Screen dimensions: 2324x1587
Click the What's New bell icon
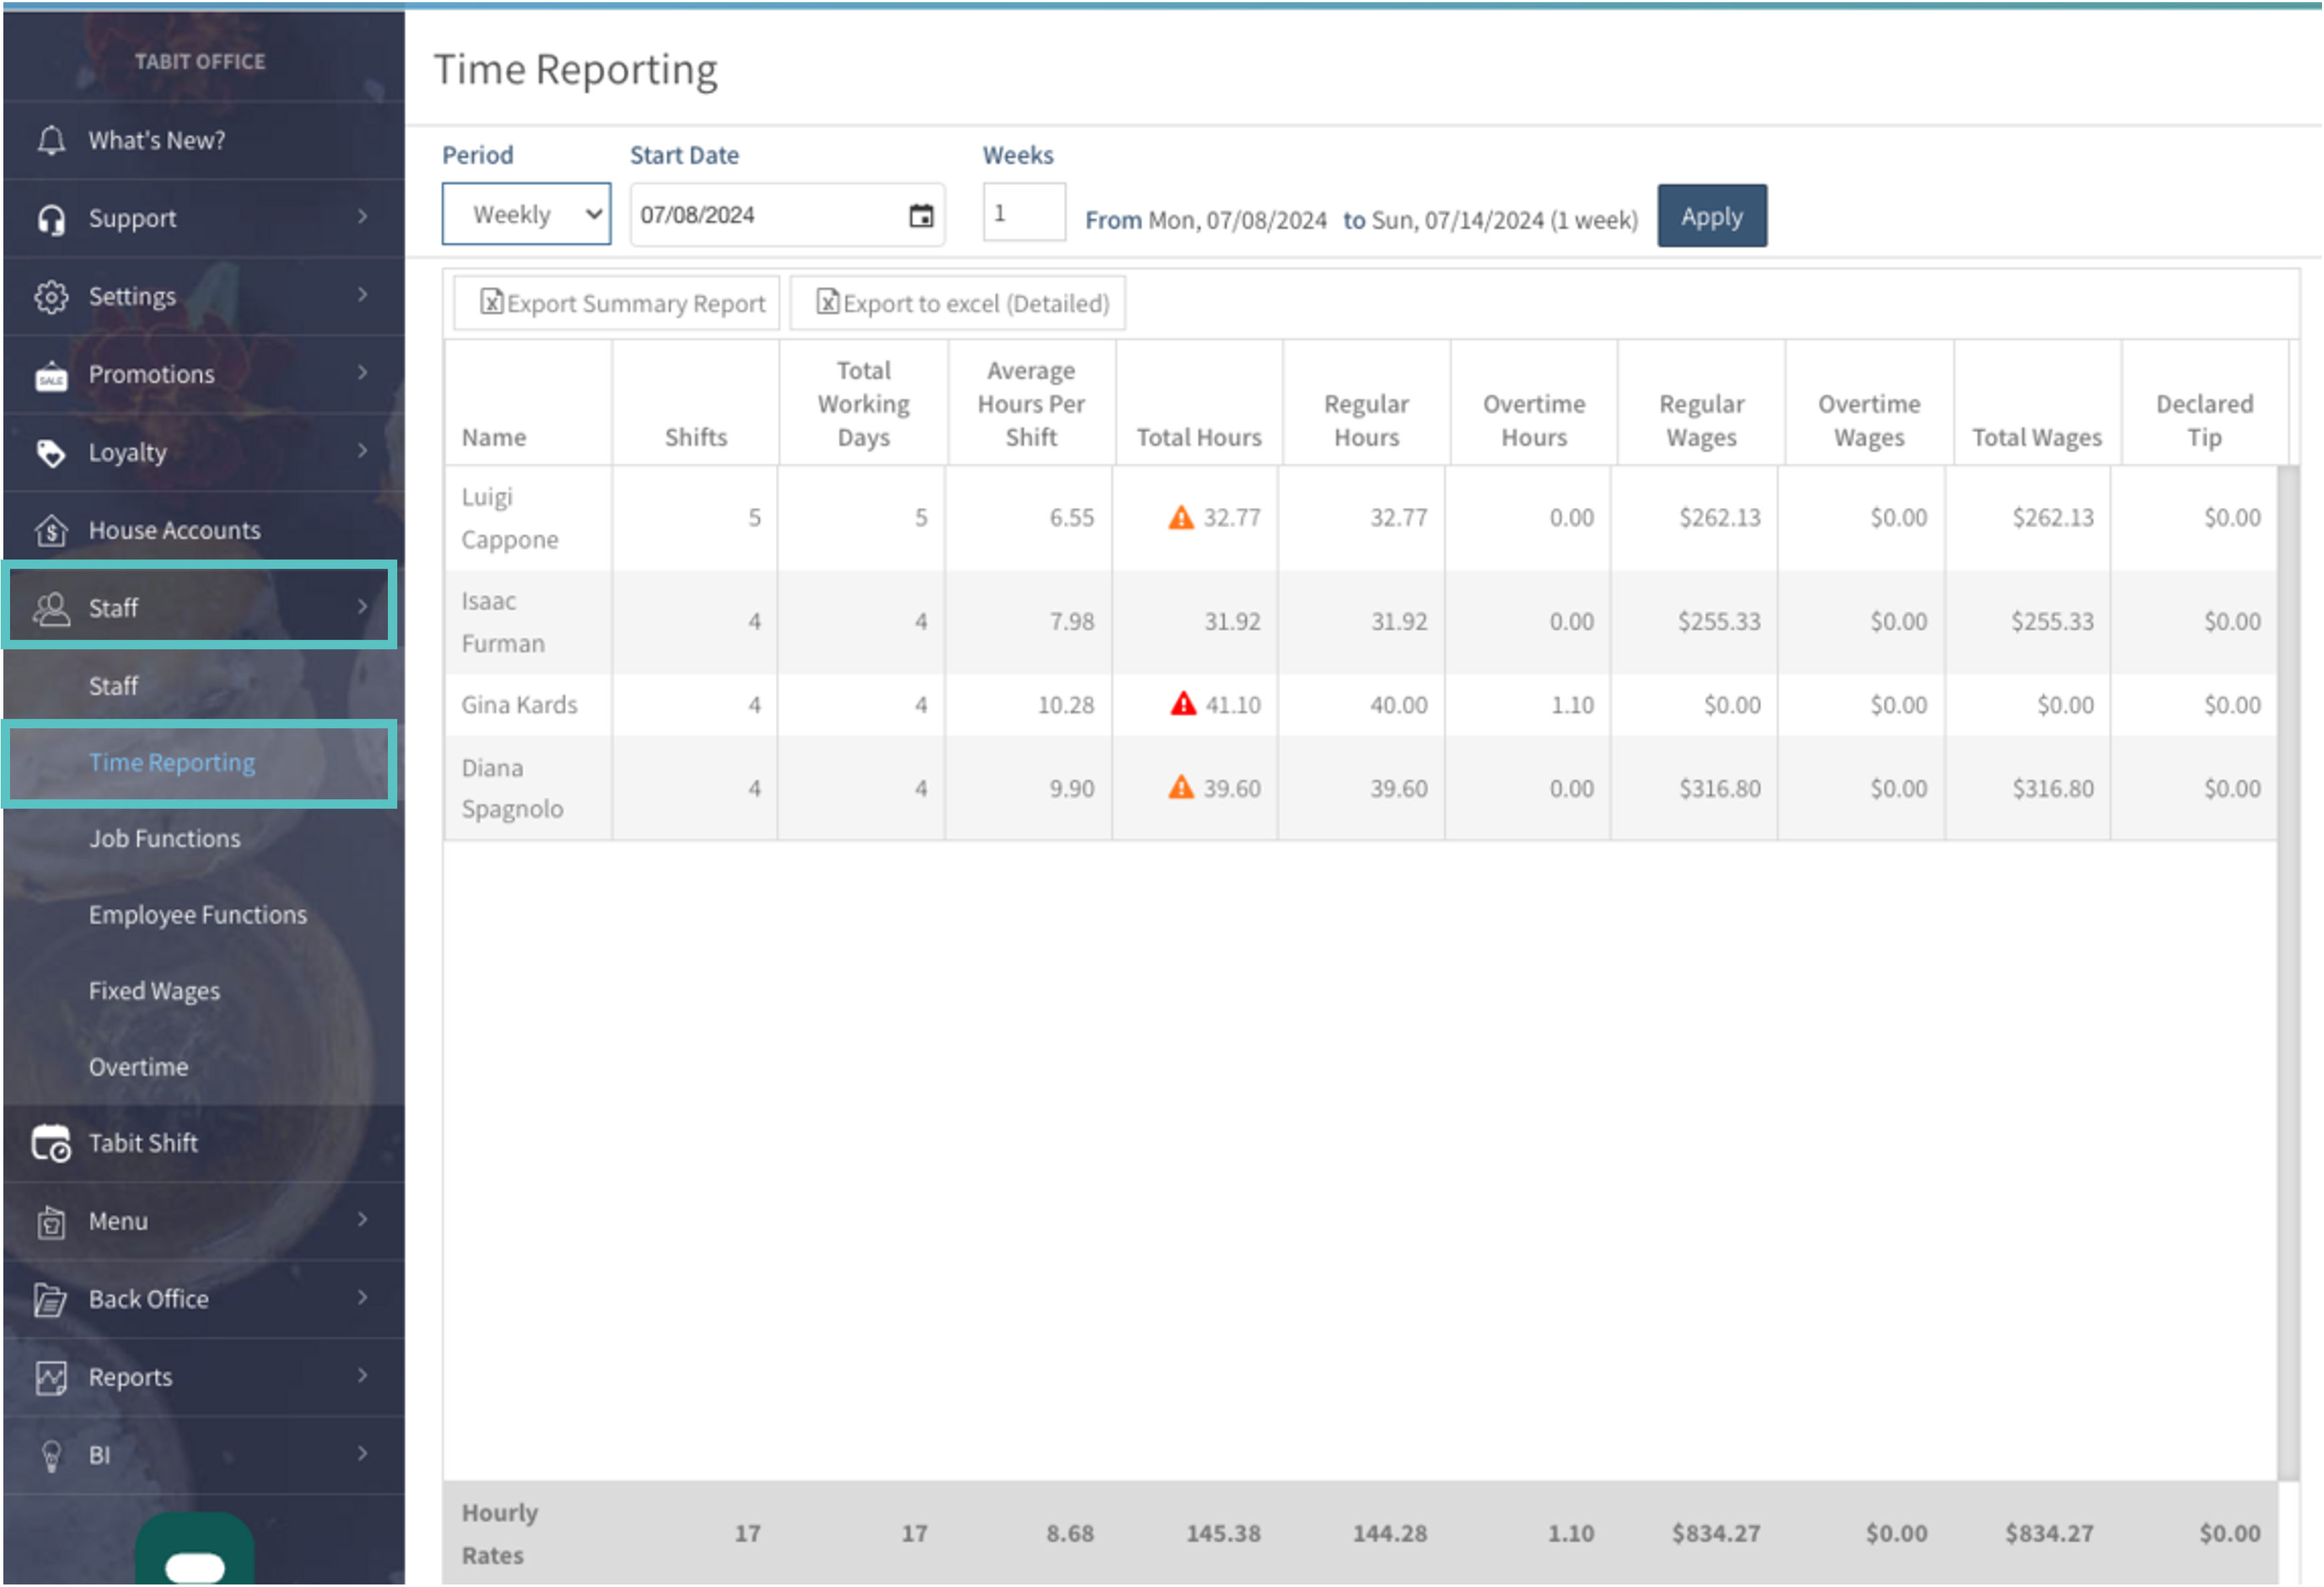pyautogui.click(x=51, y=140)
